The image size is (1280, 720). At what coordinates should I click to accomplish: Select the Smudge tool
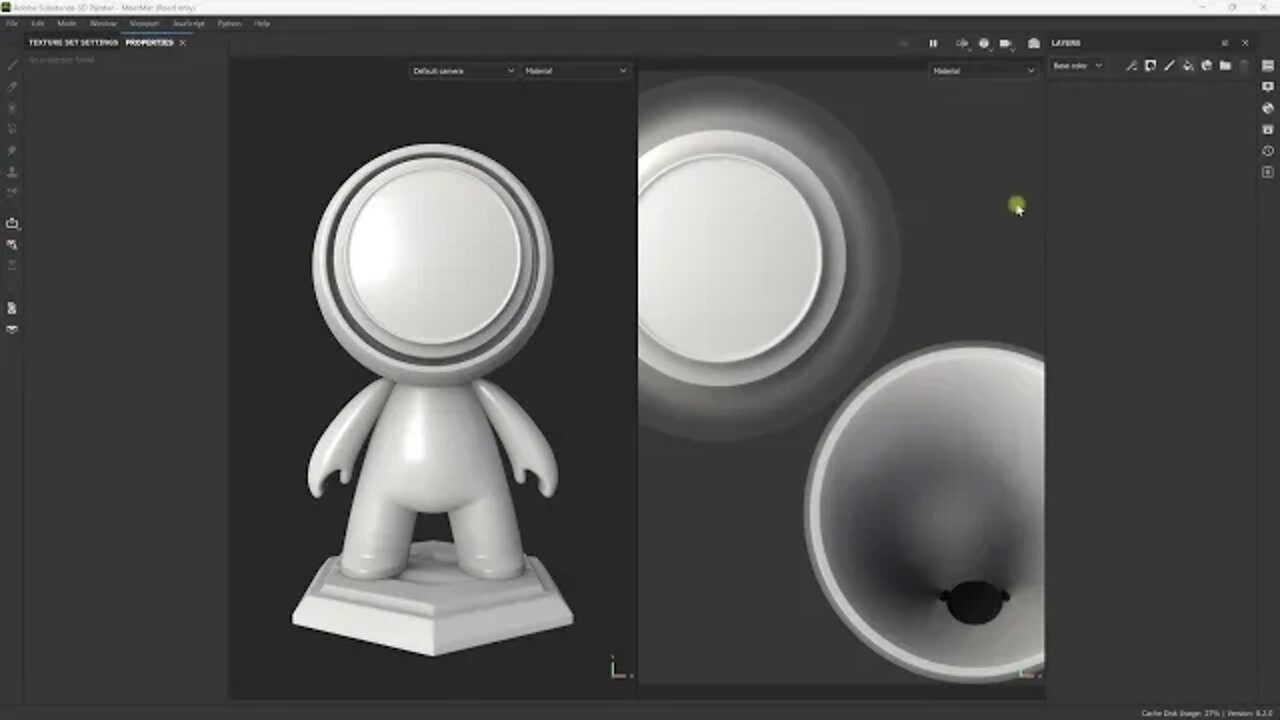pos(12,150)
